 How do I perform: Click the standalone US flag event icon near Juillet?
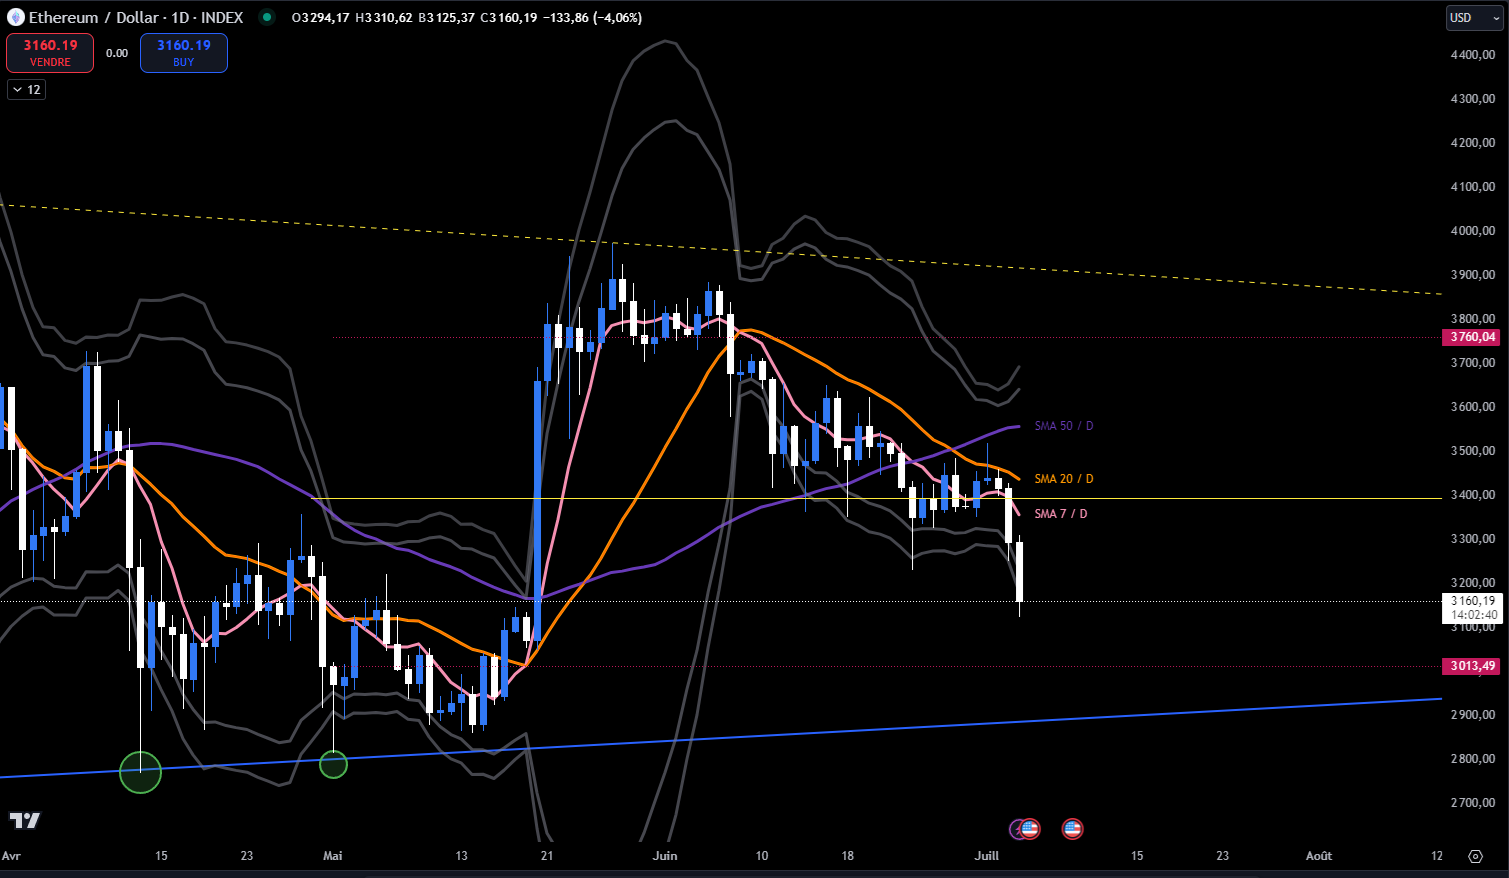1071,828
